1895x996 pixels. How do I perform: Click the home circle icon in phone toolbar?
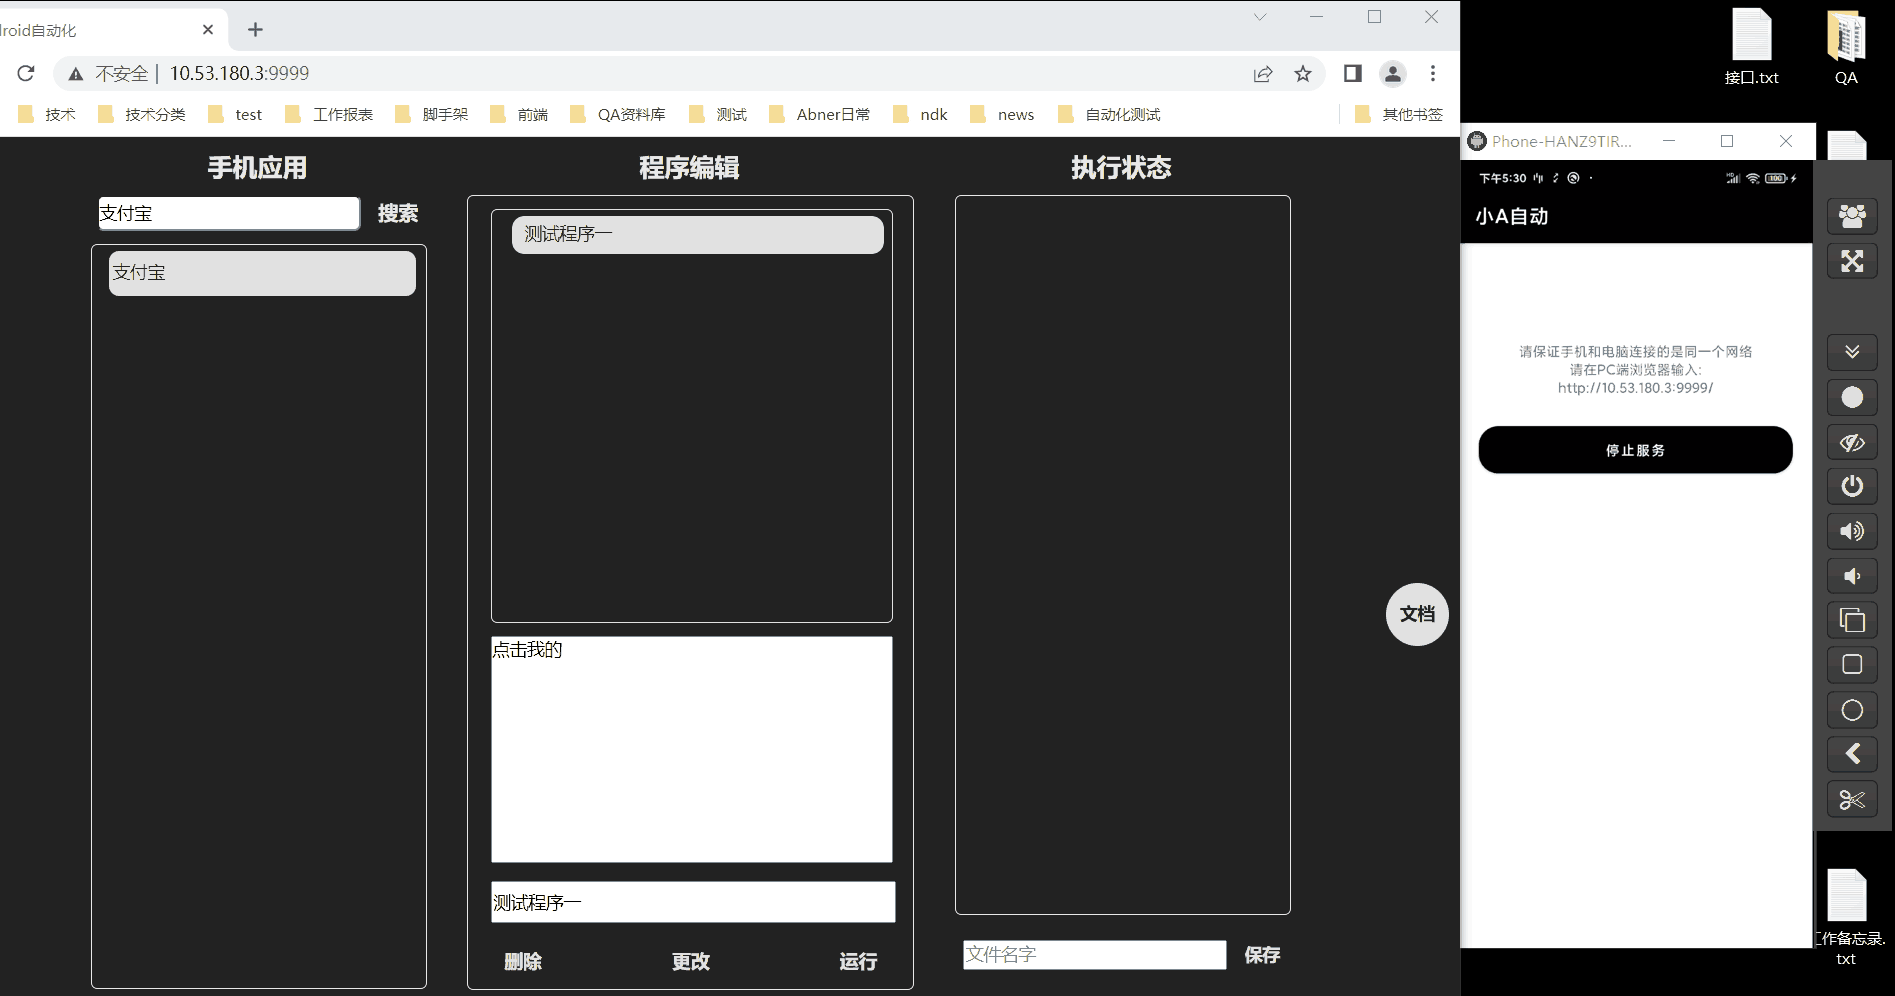click(x=1852, y=710)
